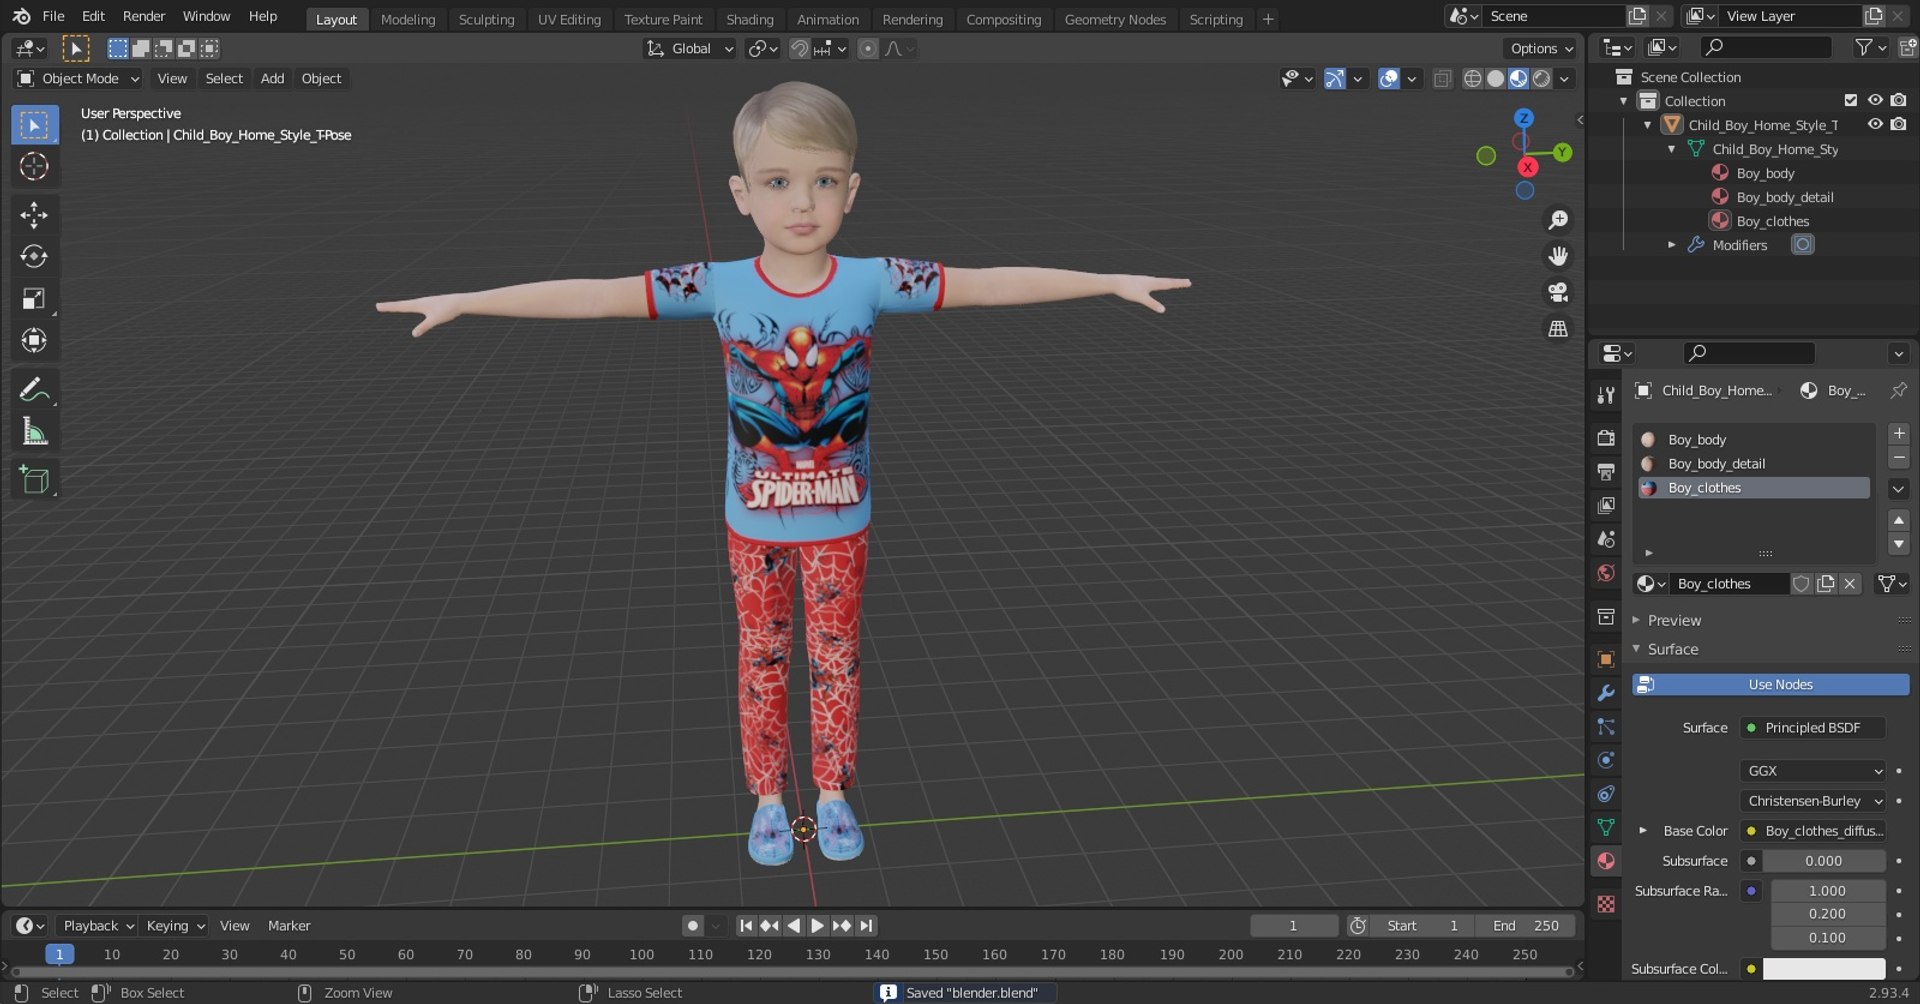Open viewport Add menu
This screenshot has height=1004, width=1920.
tap(272, 79)
